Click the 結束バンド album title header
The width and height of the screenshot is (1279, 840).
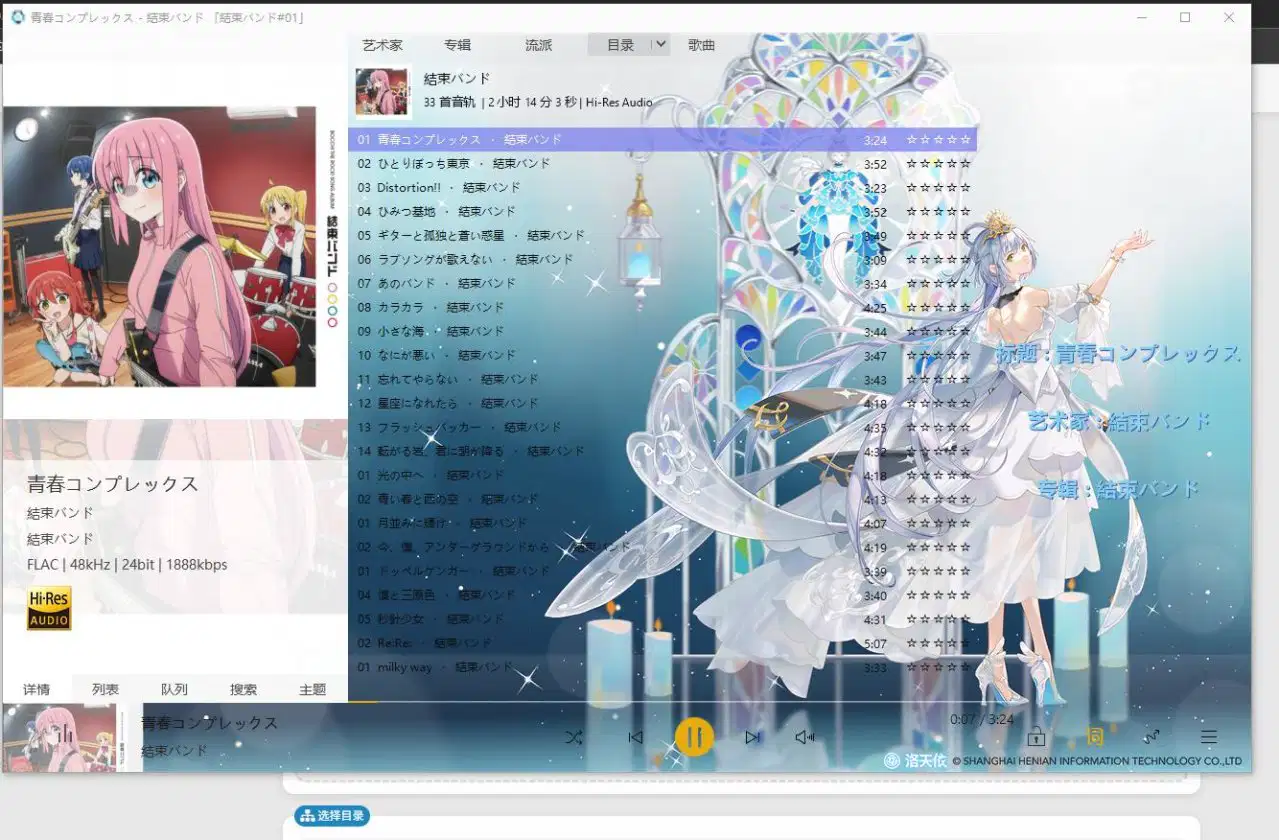tap(456, 79)
